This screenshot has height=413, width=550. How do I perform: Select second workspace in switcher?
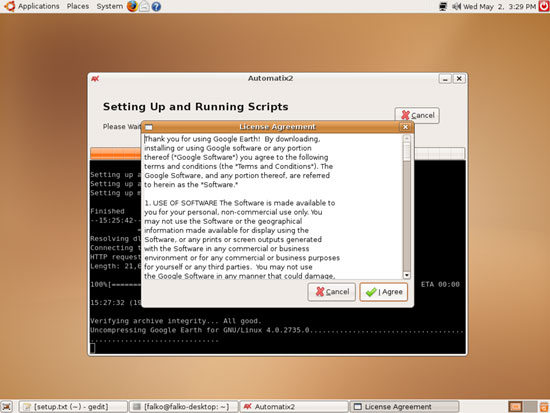pyautogui.click(x=530, y=407)
